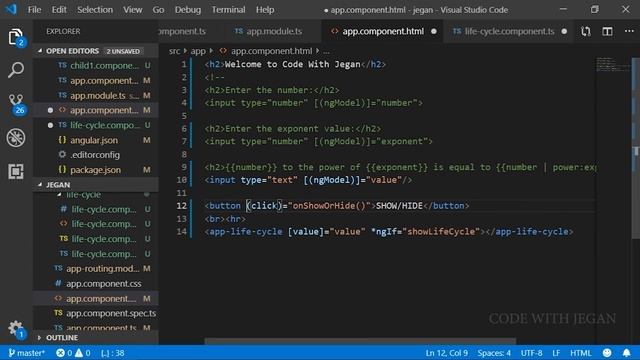The image size is (640, 360).
Task: Expand the Outline section
Action: 39,338
